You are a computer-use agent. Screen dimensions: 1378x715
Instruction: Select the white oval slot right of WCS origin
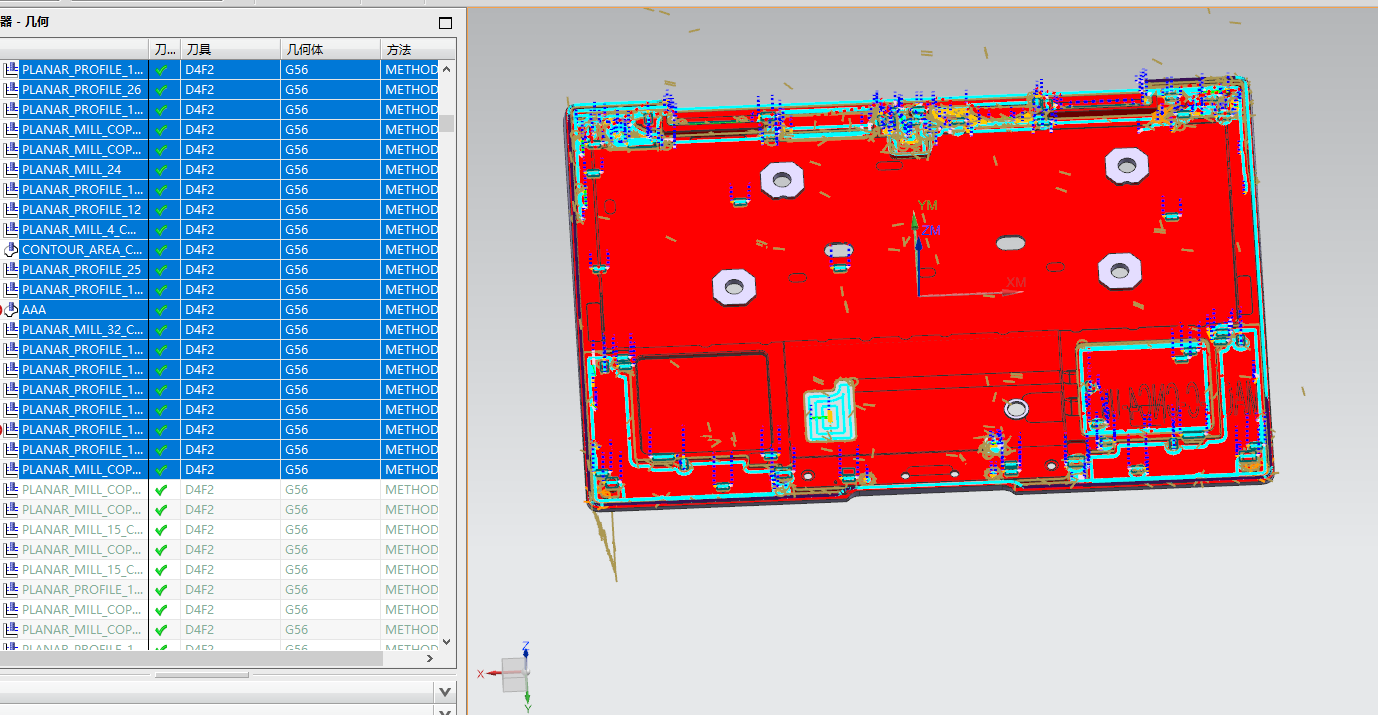[1010, 243]
